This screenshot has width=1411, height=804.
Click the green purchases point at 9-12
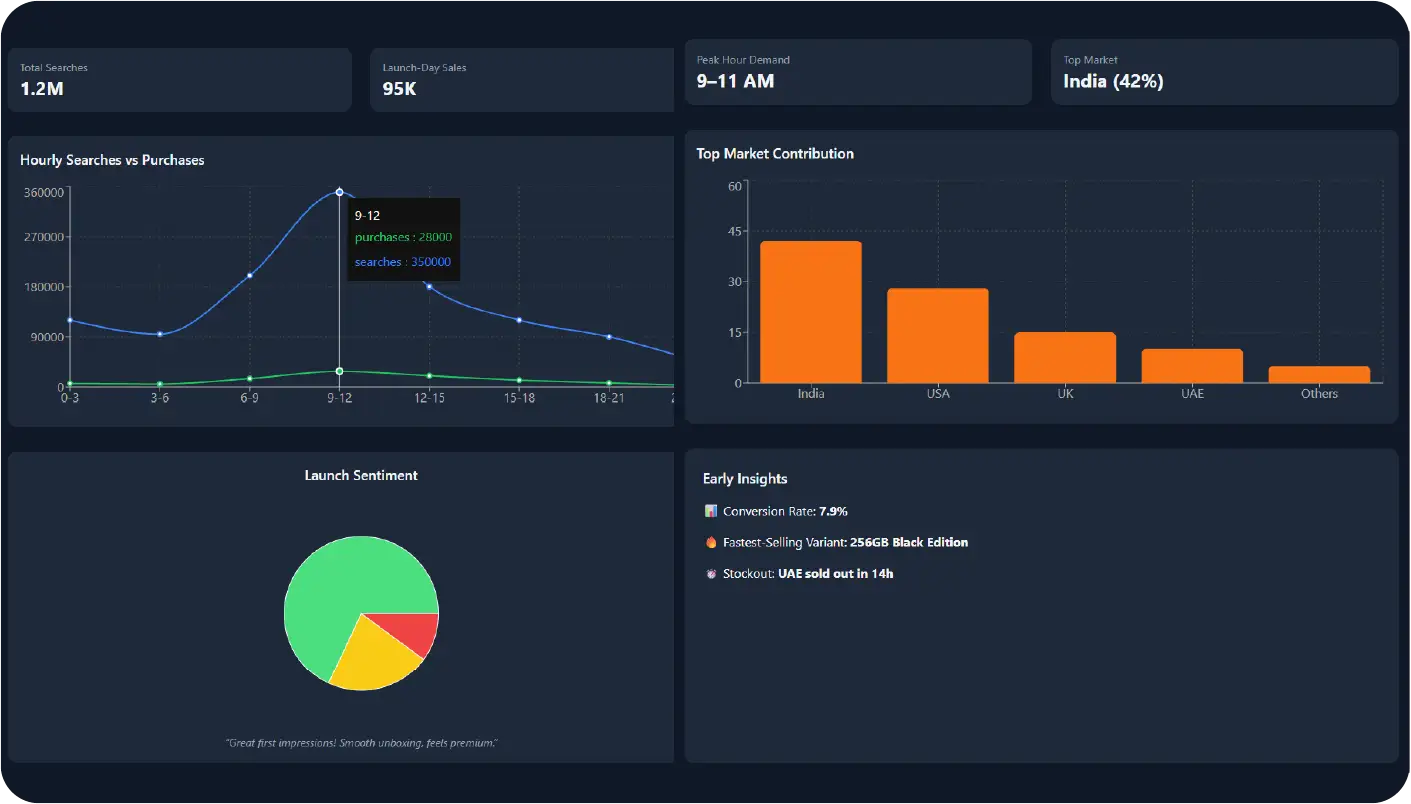[339, 371]
